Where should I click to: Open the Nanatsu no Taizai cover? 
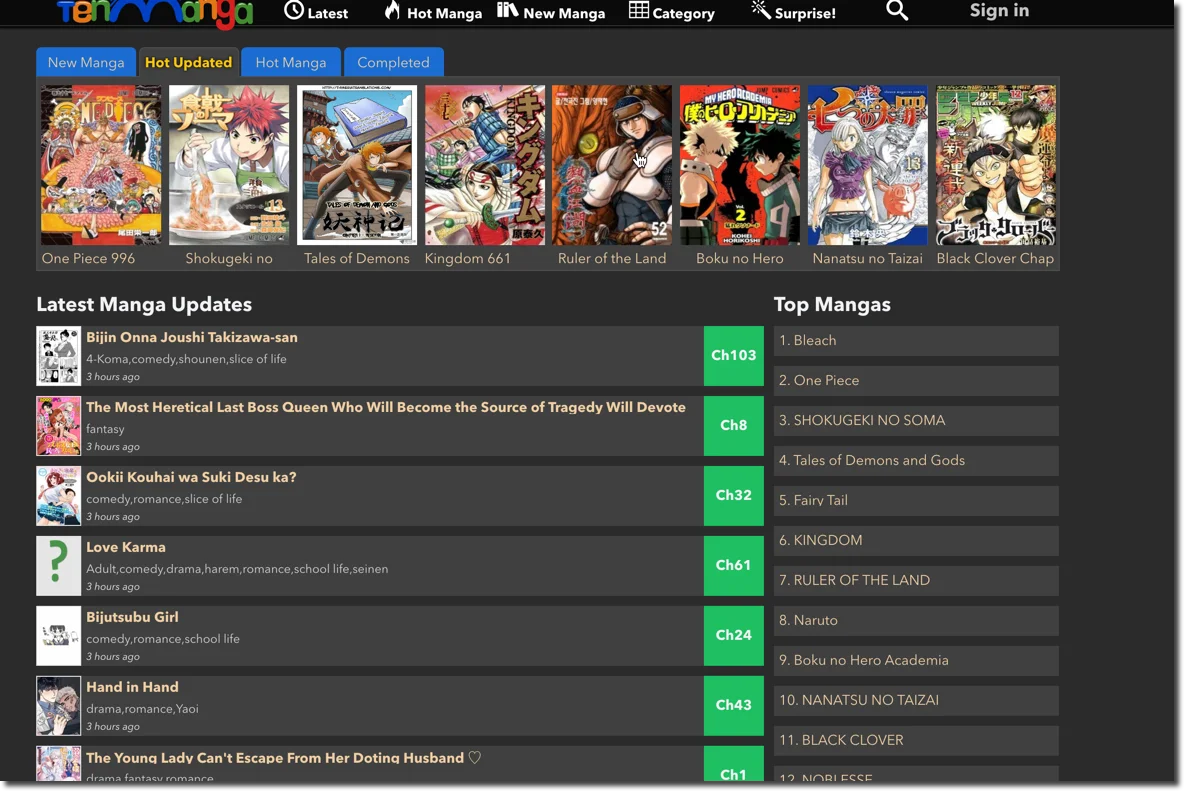[x=868, y=165]
